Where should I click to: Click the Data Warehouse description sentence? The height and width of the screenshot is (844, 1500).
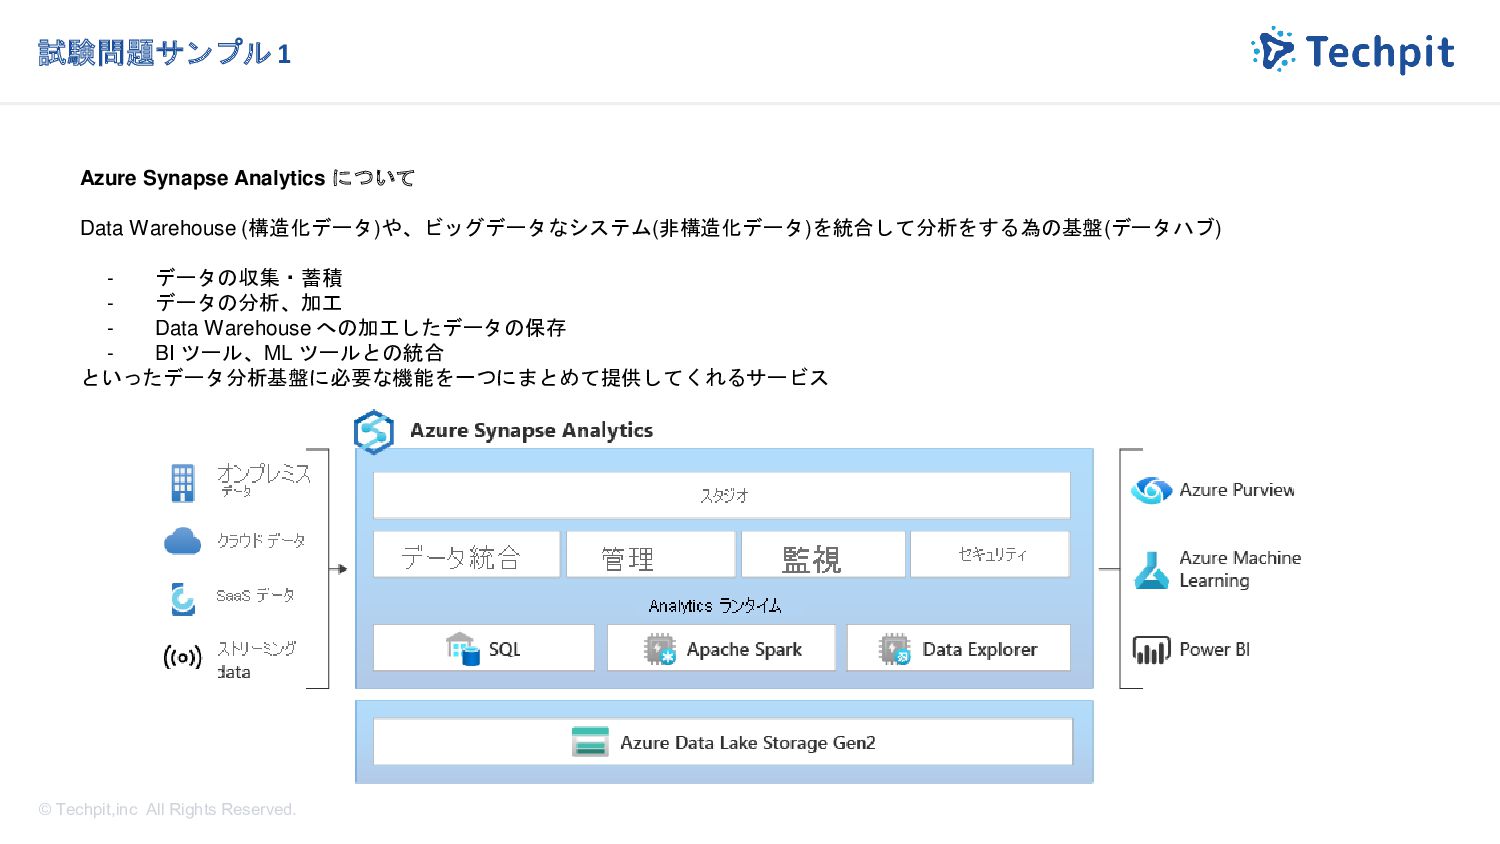651,228
